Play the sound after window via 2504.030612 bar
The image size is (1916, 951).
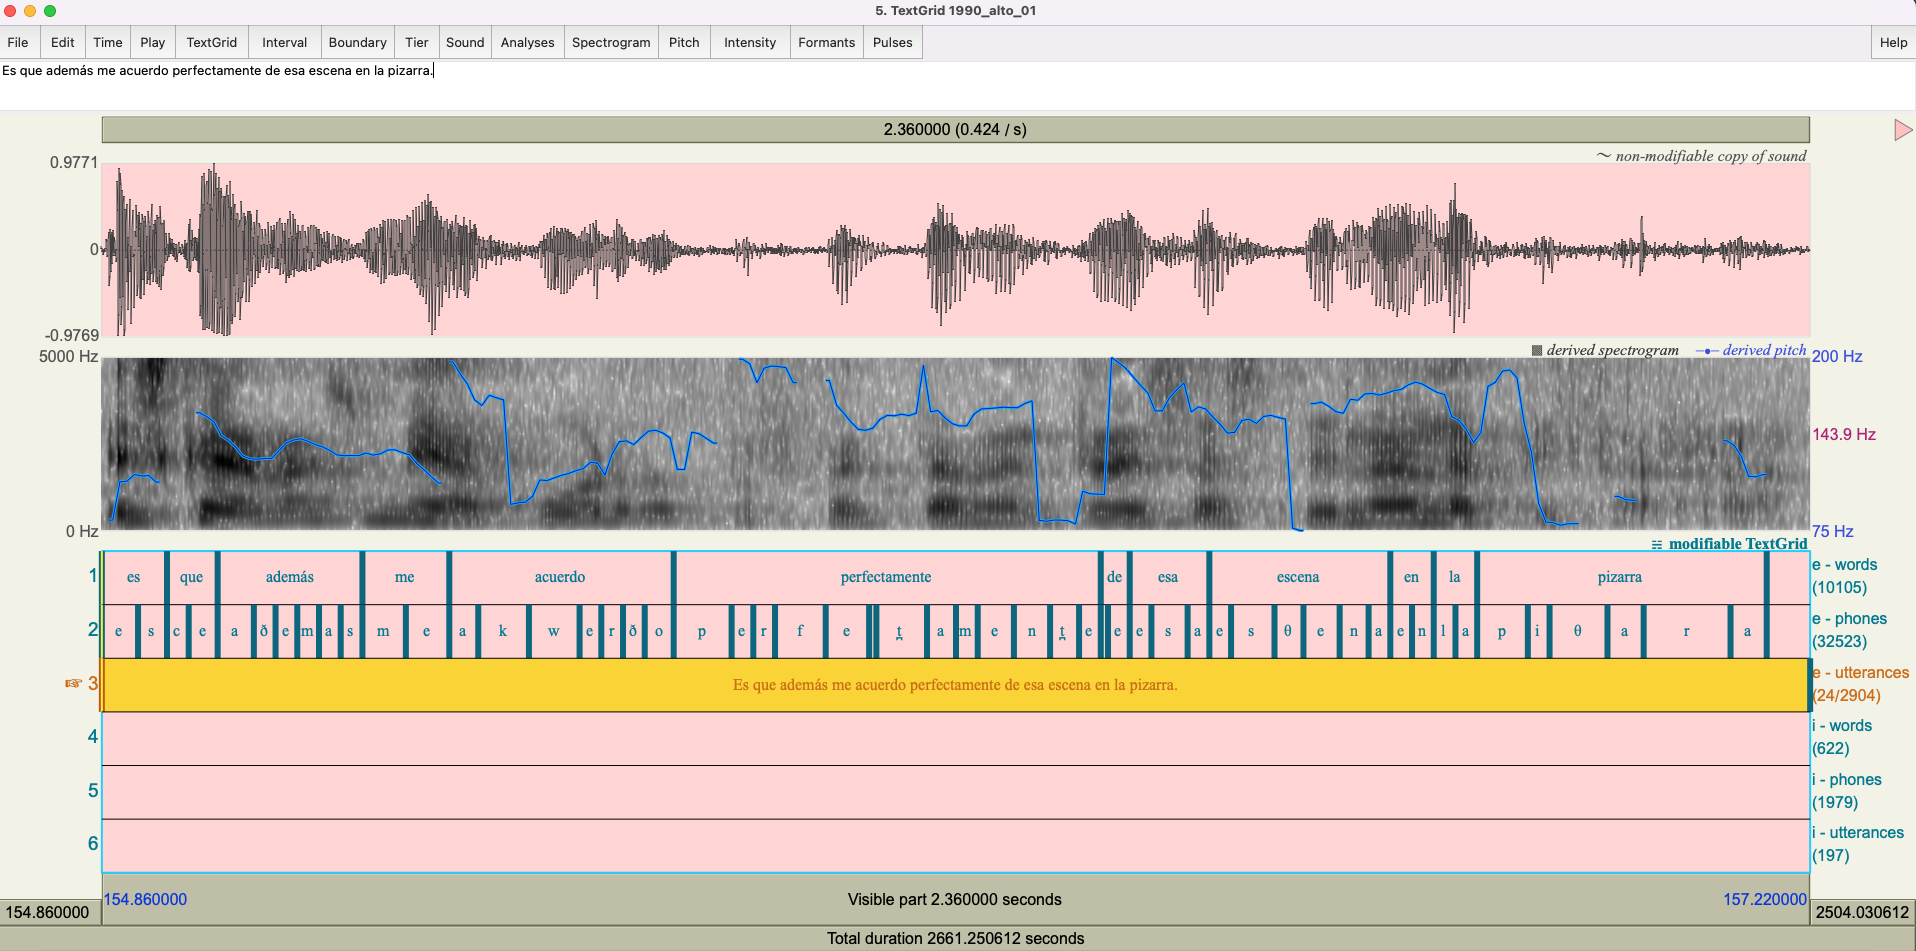pyautogui.click(x=1862, y=912)
